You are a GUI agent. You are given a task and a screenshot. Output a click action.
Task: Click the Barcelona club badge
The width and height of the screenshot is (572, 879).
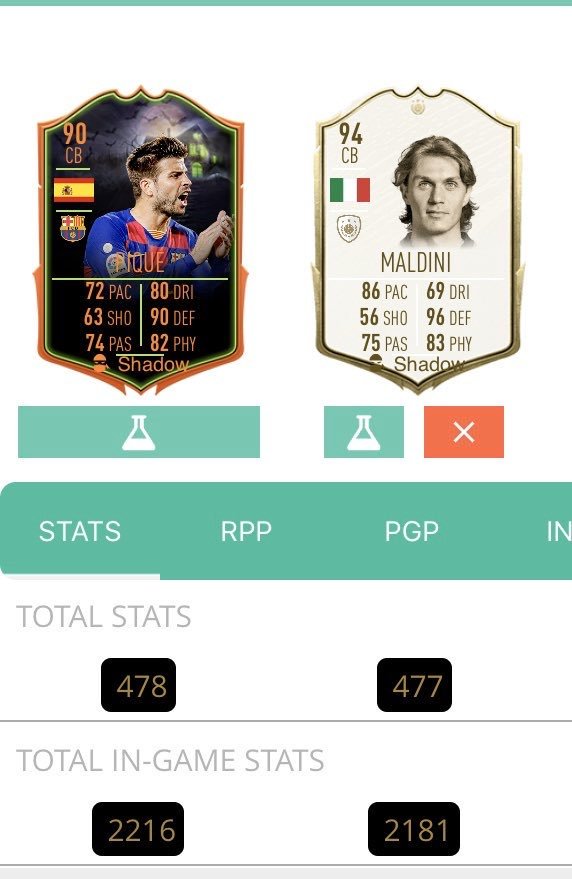click(73, 228)
